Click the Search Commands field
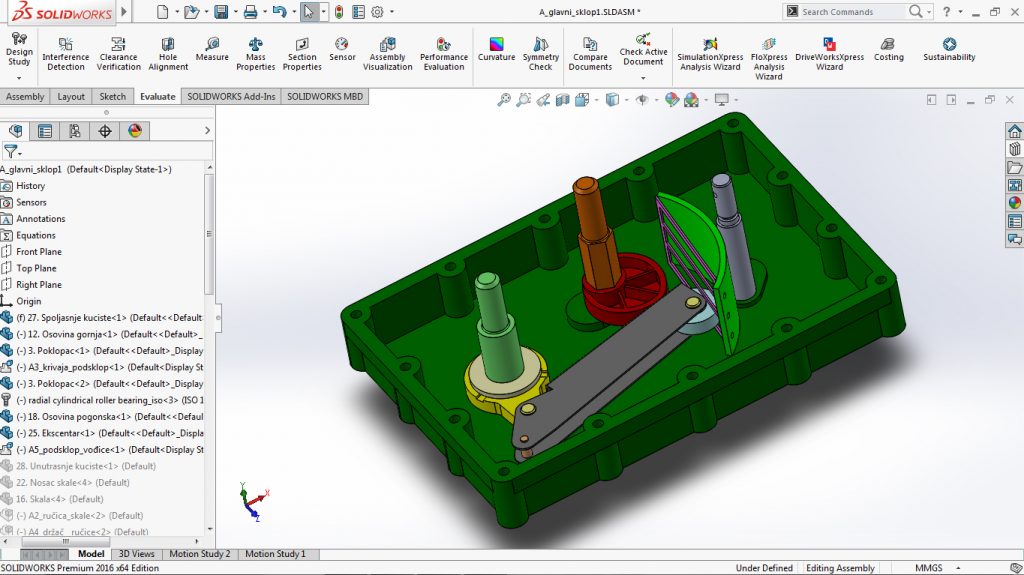The image size is (1024, 575). click(x=855, y=12)
